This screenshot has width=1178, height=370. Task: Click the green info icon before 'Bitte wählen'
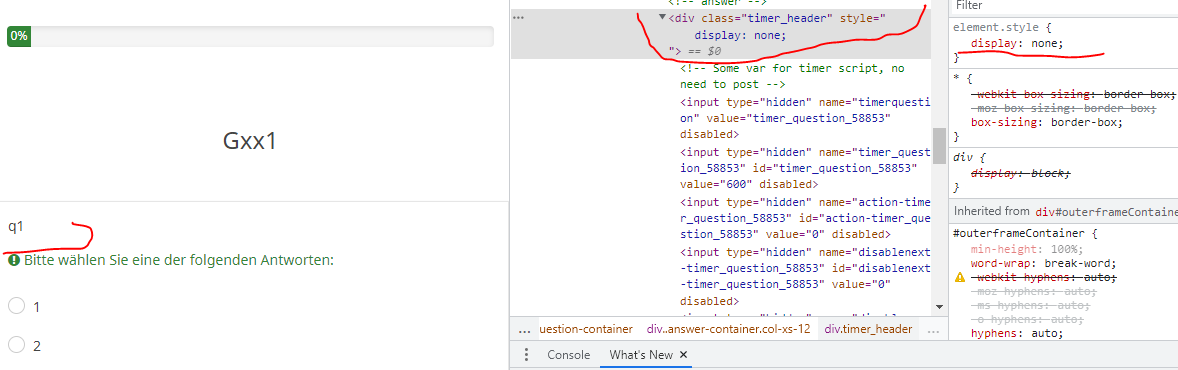click(x=14, y=260)
